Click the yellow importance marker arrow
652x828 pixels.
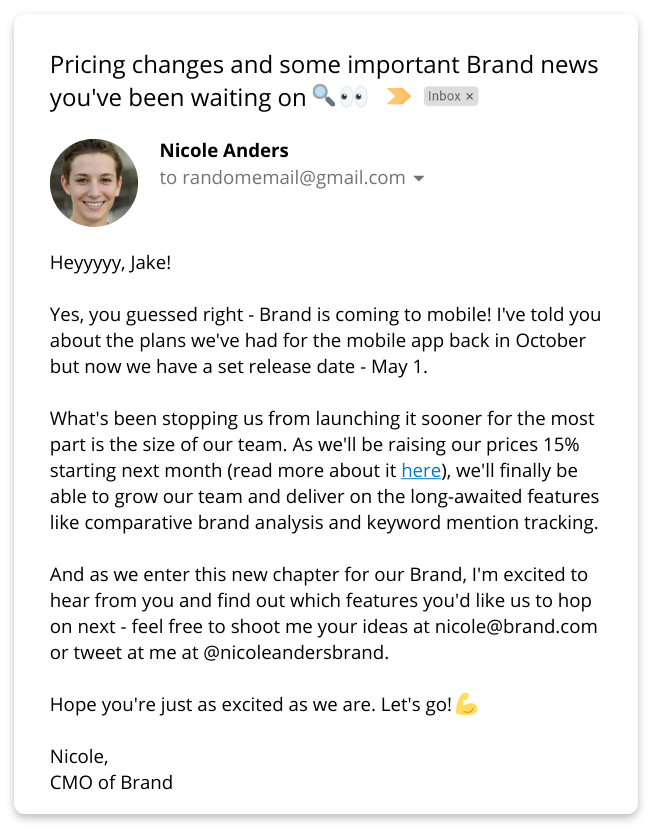pyautogui.click(x=399, y=97)
